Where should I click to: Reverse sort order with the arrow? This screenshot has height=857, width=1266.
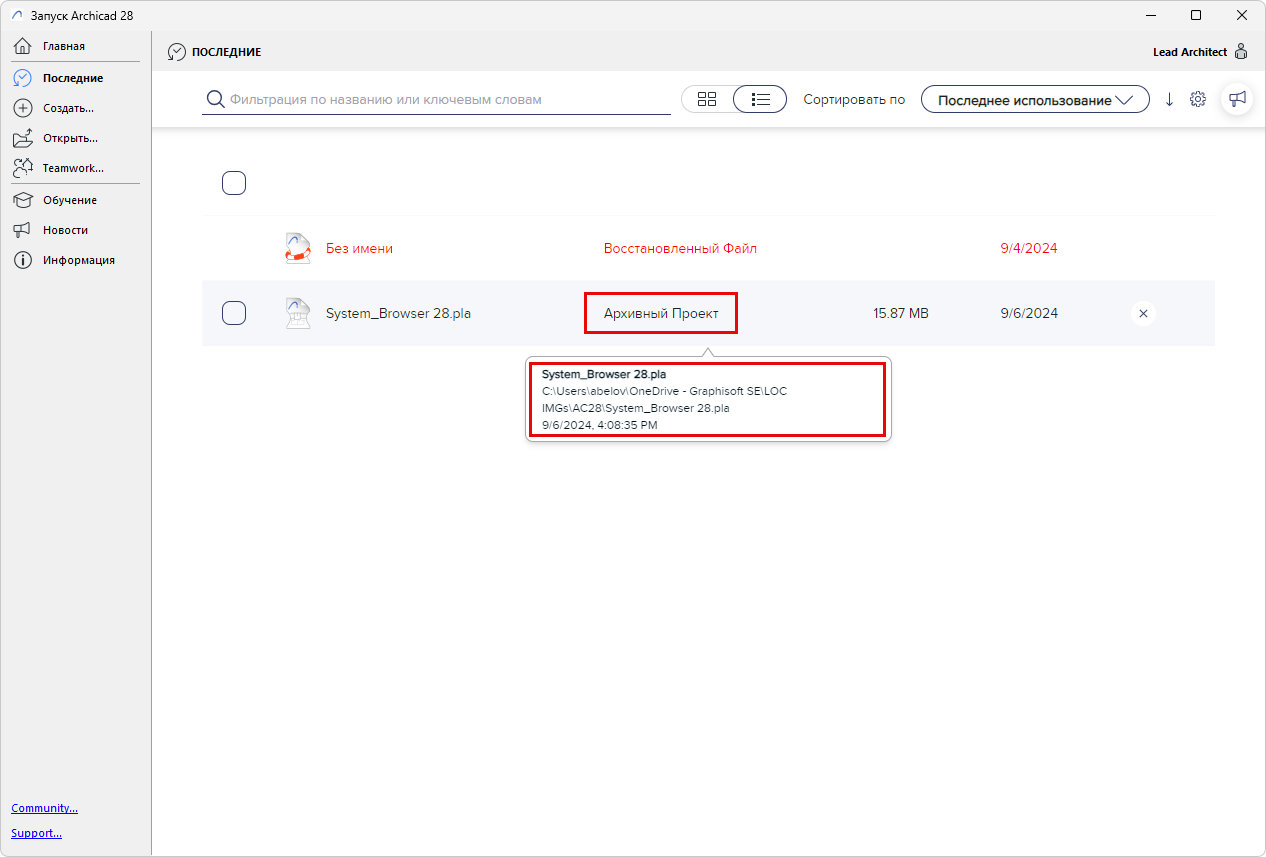[1169, 100]
